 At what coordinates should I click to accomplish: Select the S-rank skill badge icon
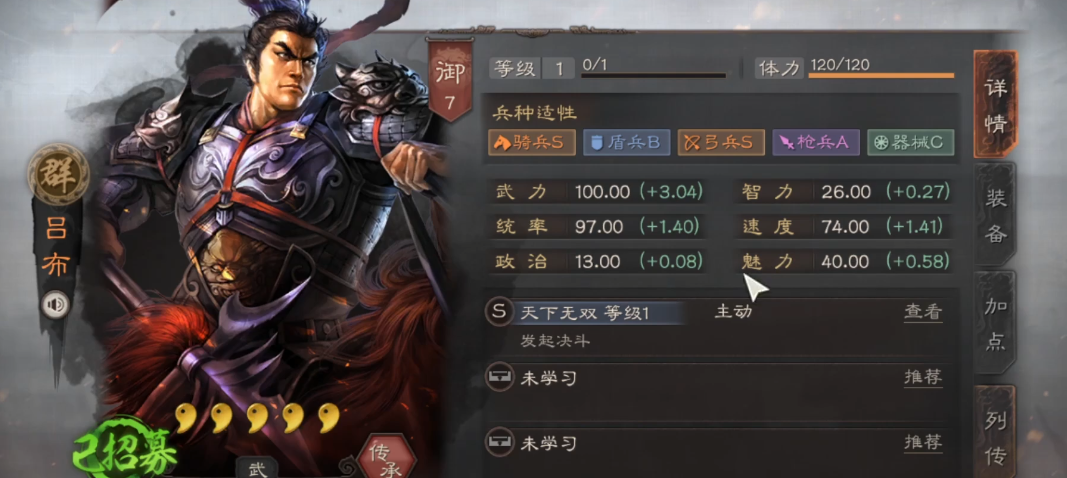pyautogui.click(x=499, y=313)
